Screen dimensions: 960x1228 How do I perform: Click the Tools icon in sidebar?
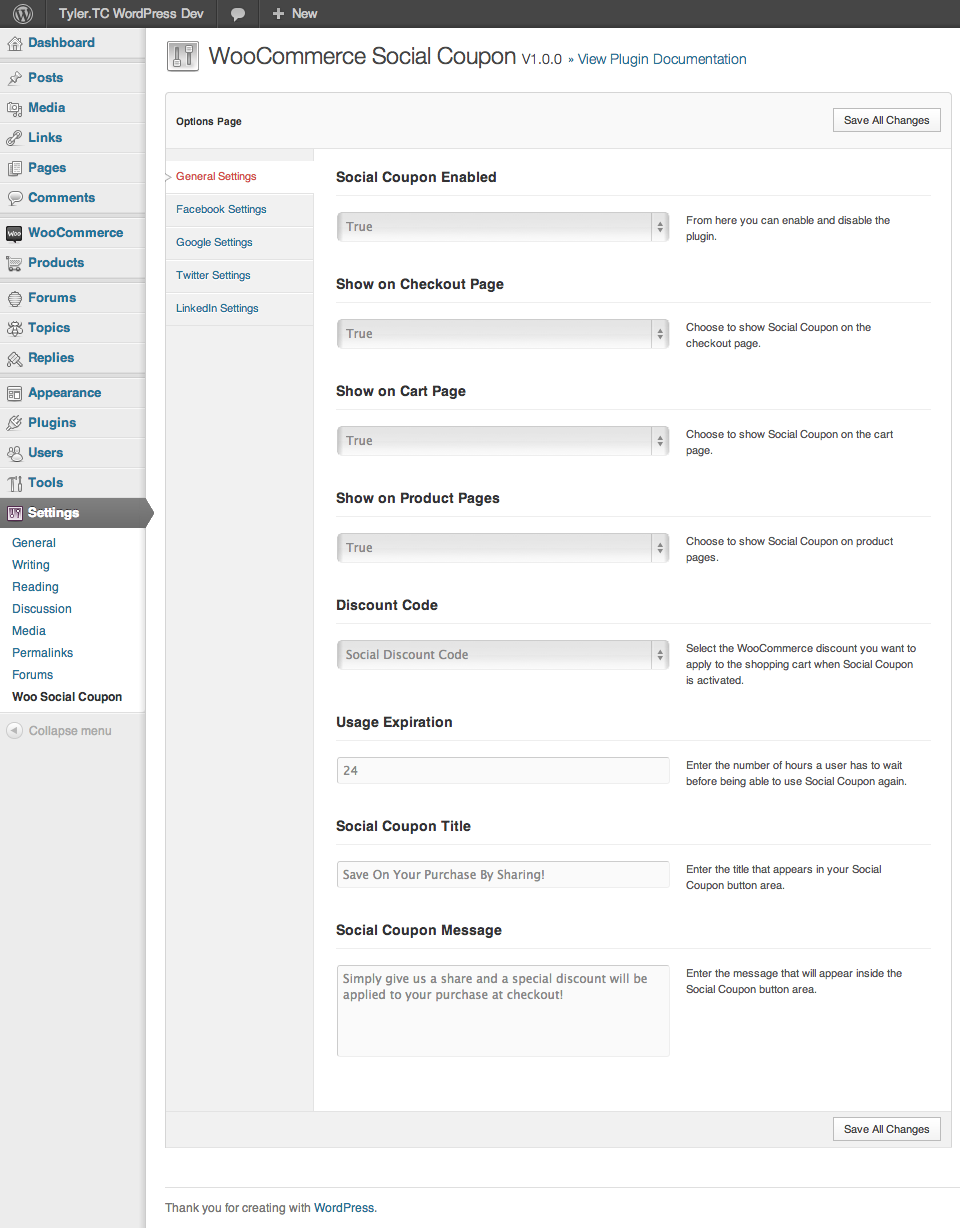pyautogui.click(x=15, y=483)
